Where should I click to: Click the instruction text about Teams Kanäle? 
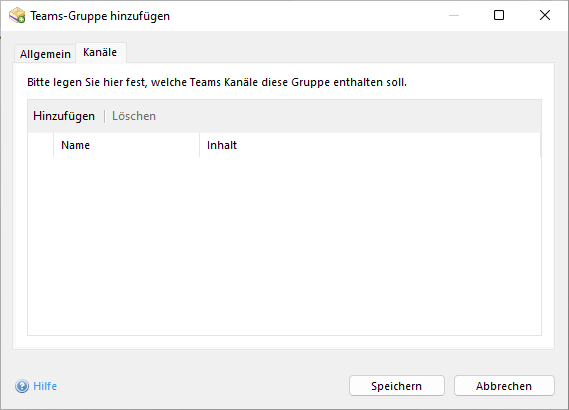pos(217,82)
